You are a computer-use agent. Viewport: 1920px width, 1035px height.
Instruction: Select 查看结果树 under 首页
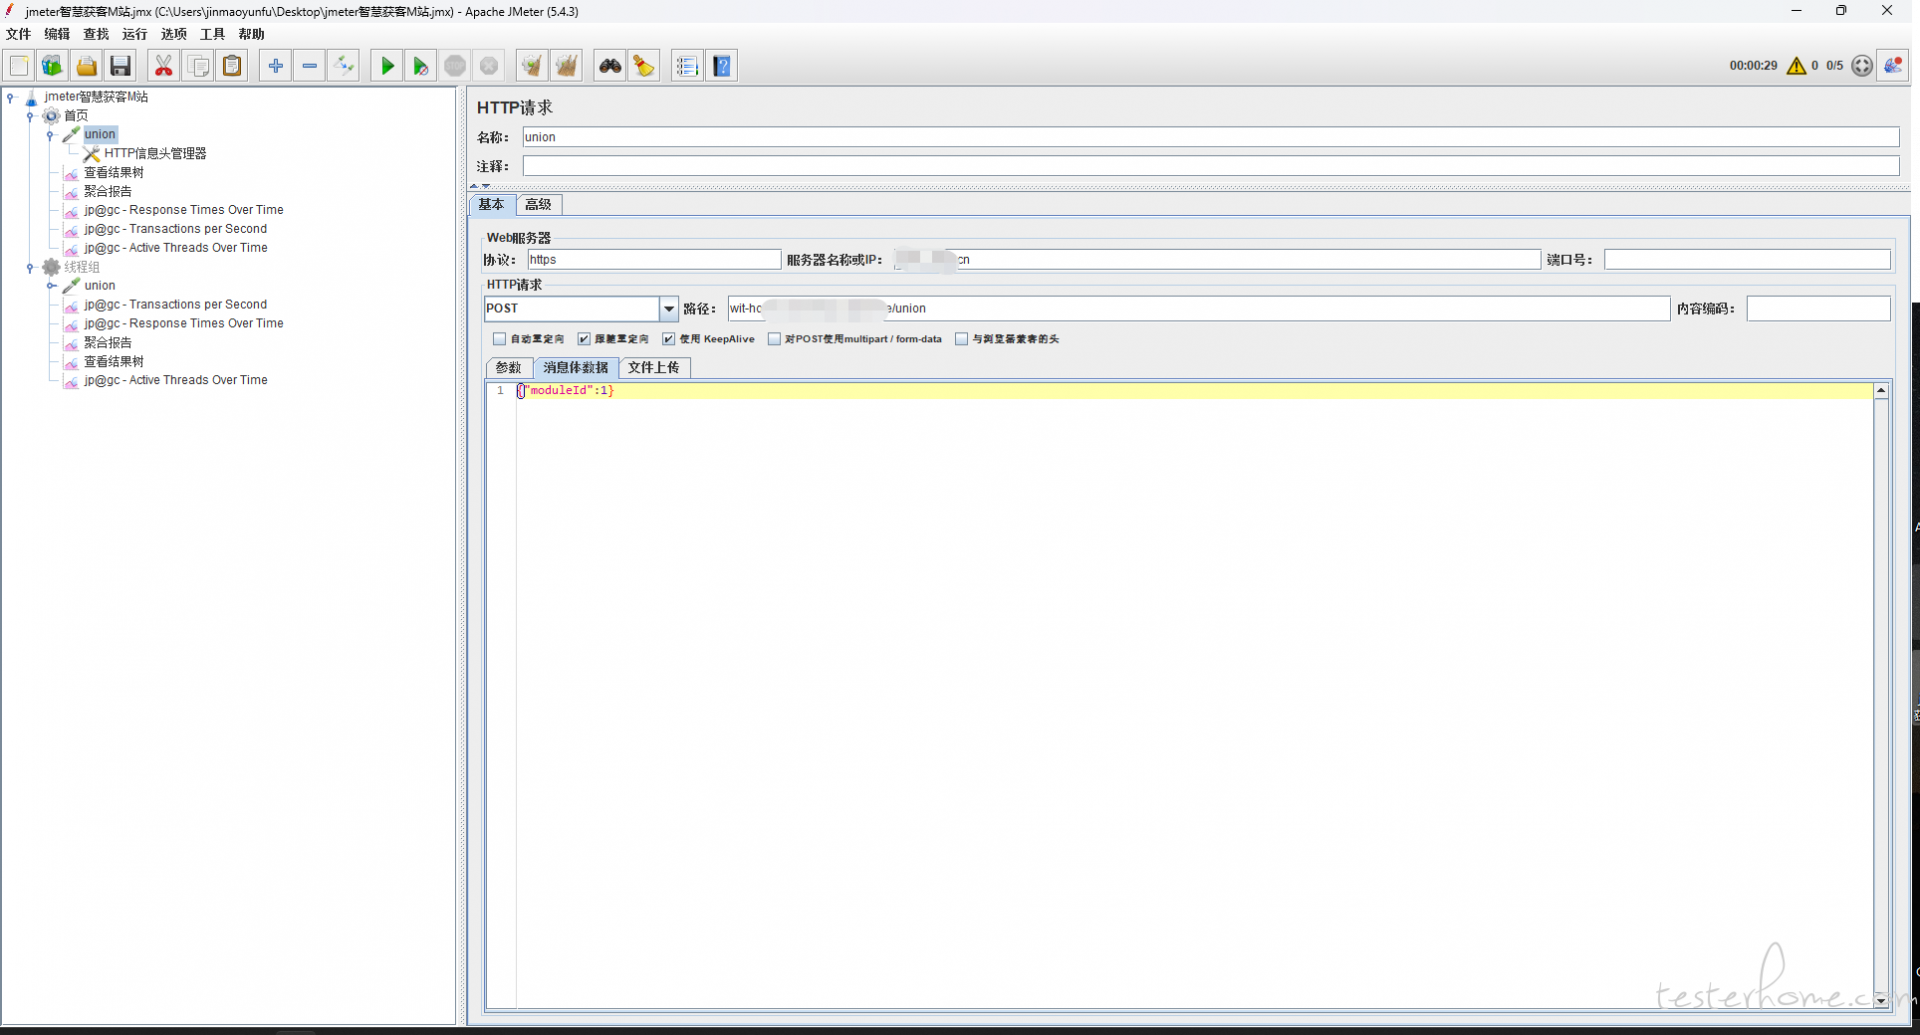point(114,173)
